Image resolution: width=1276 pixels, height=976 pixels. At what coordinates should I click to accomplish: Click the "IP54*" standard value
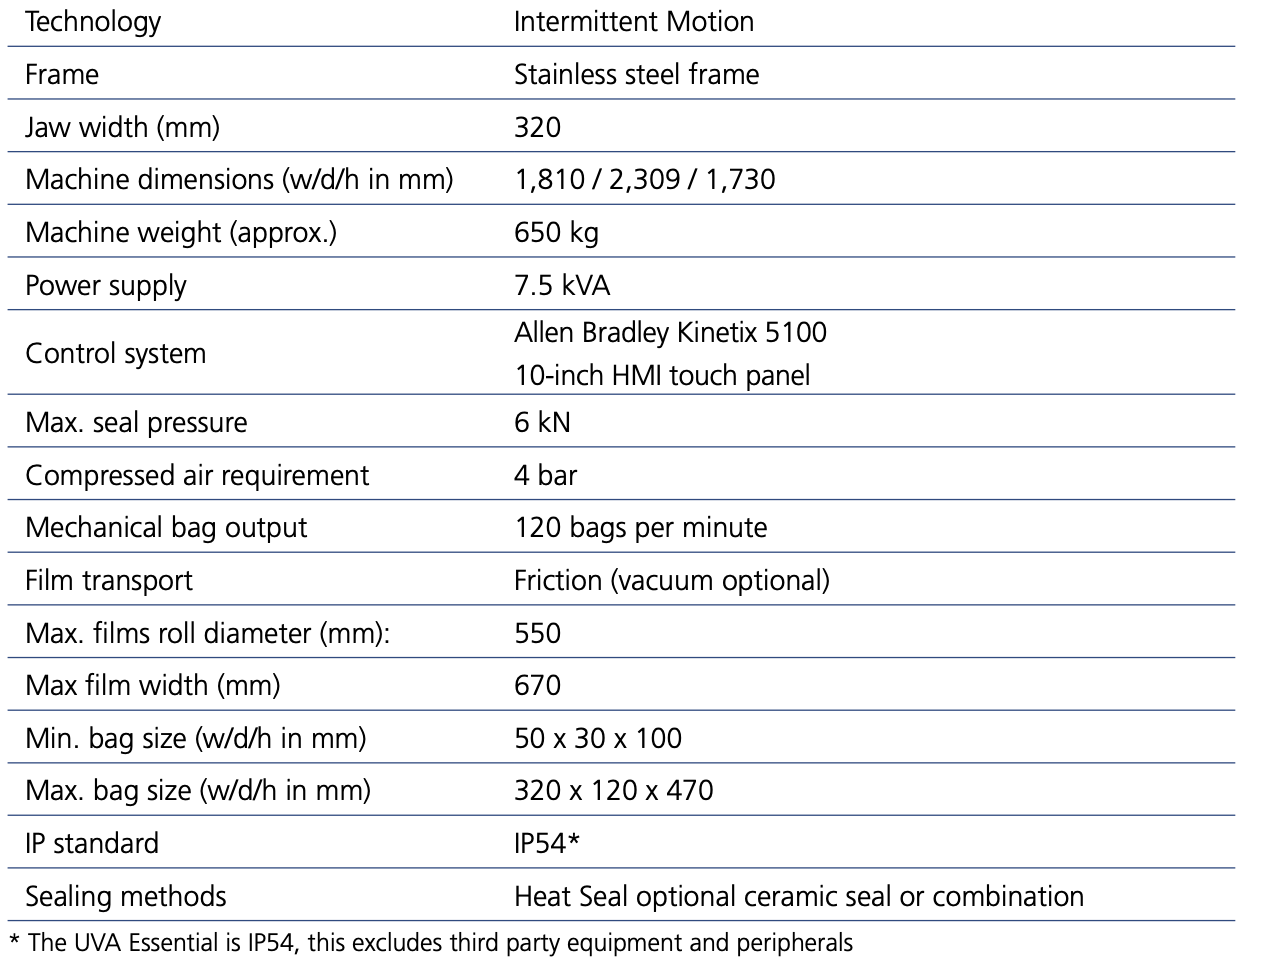point(546,843)
